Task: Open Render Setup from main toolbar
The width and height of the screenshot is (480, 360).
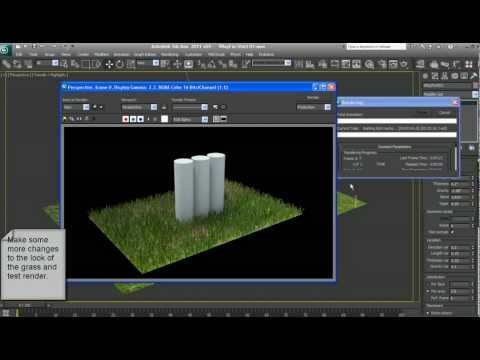Action: point(382,64)
